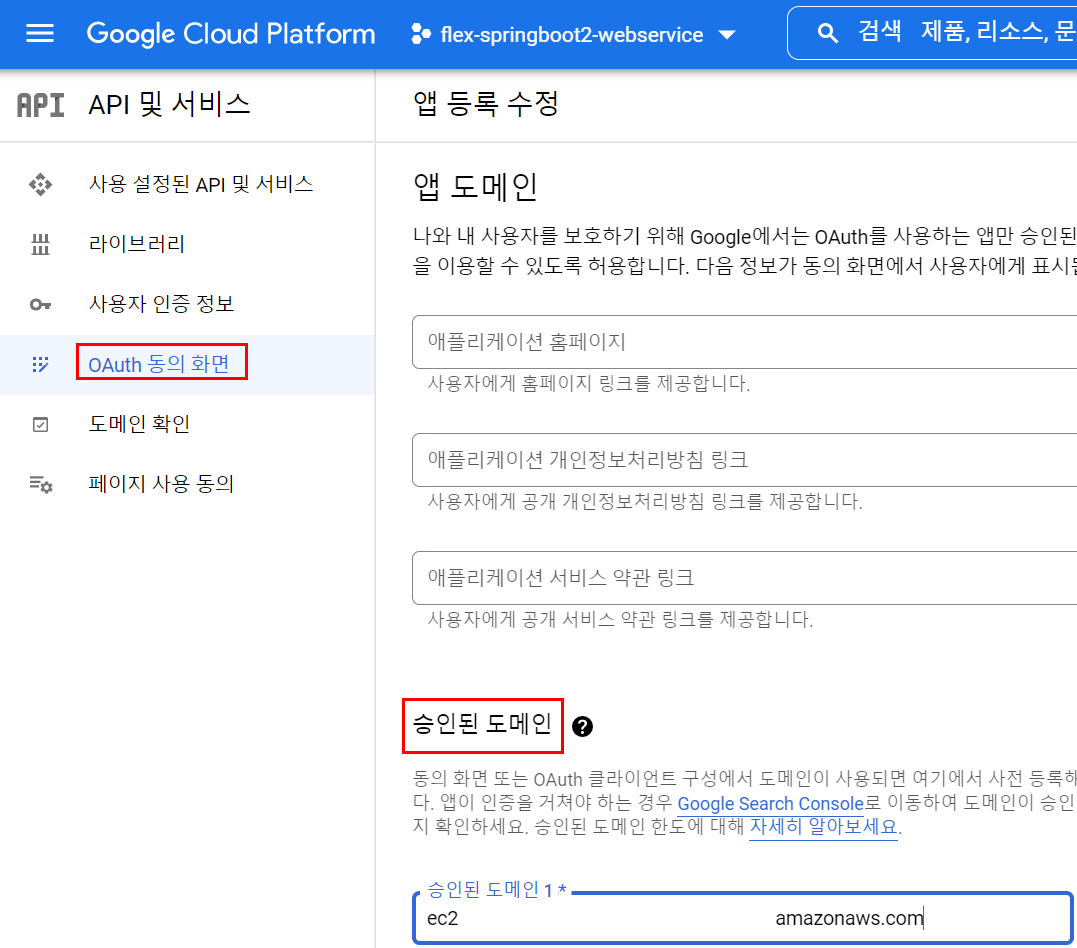The image size is (1077, 948).
Task: Open the Google Search Console link
Action: tap(771, 804)
